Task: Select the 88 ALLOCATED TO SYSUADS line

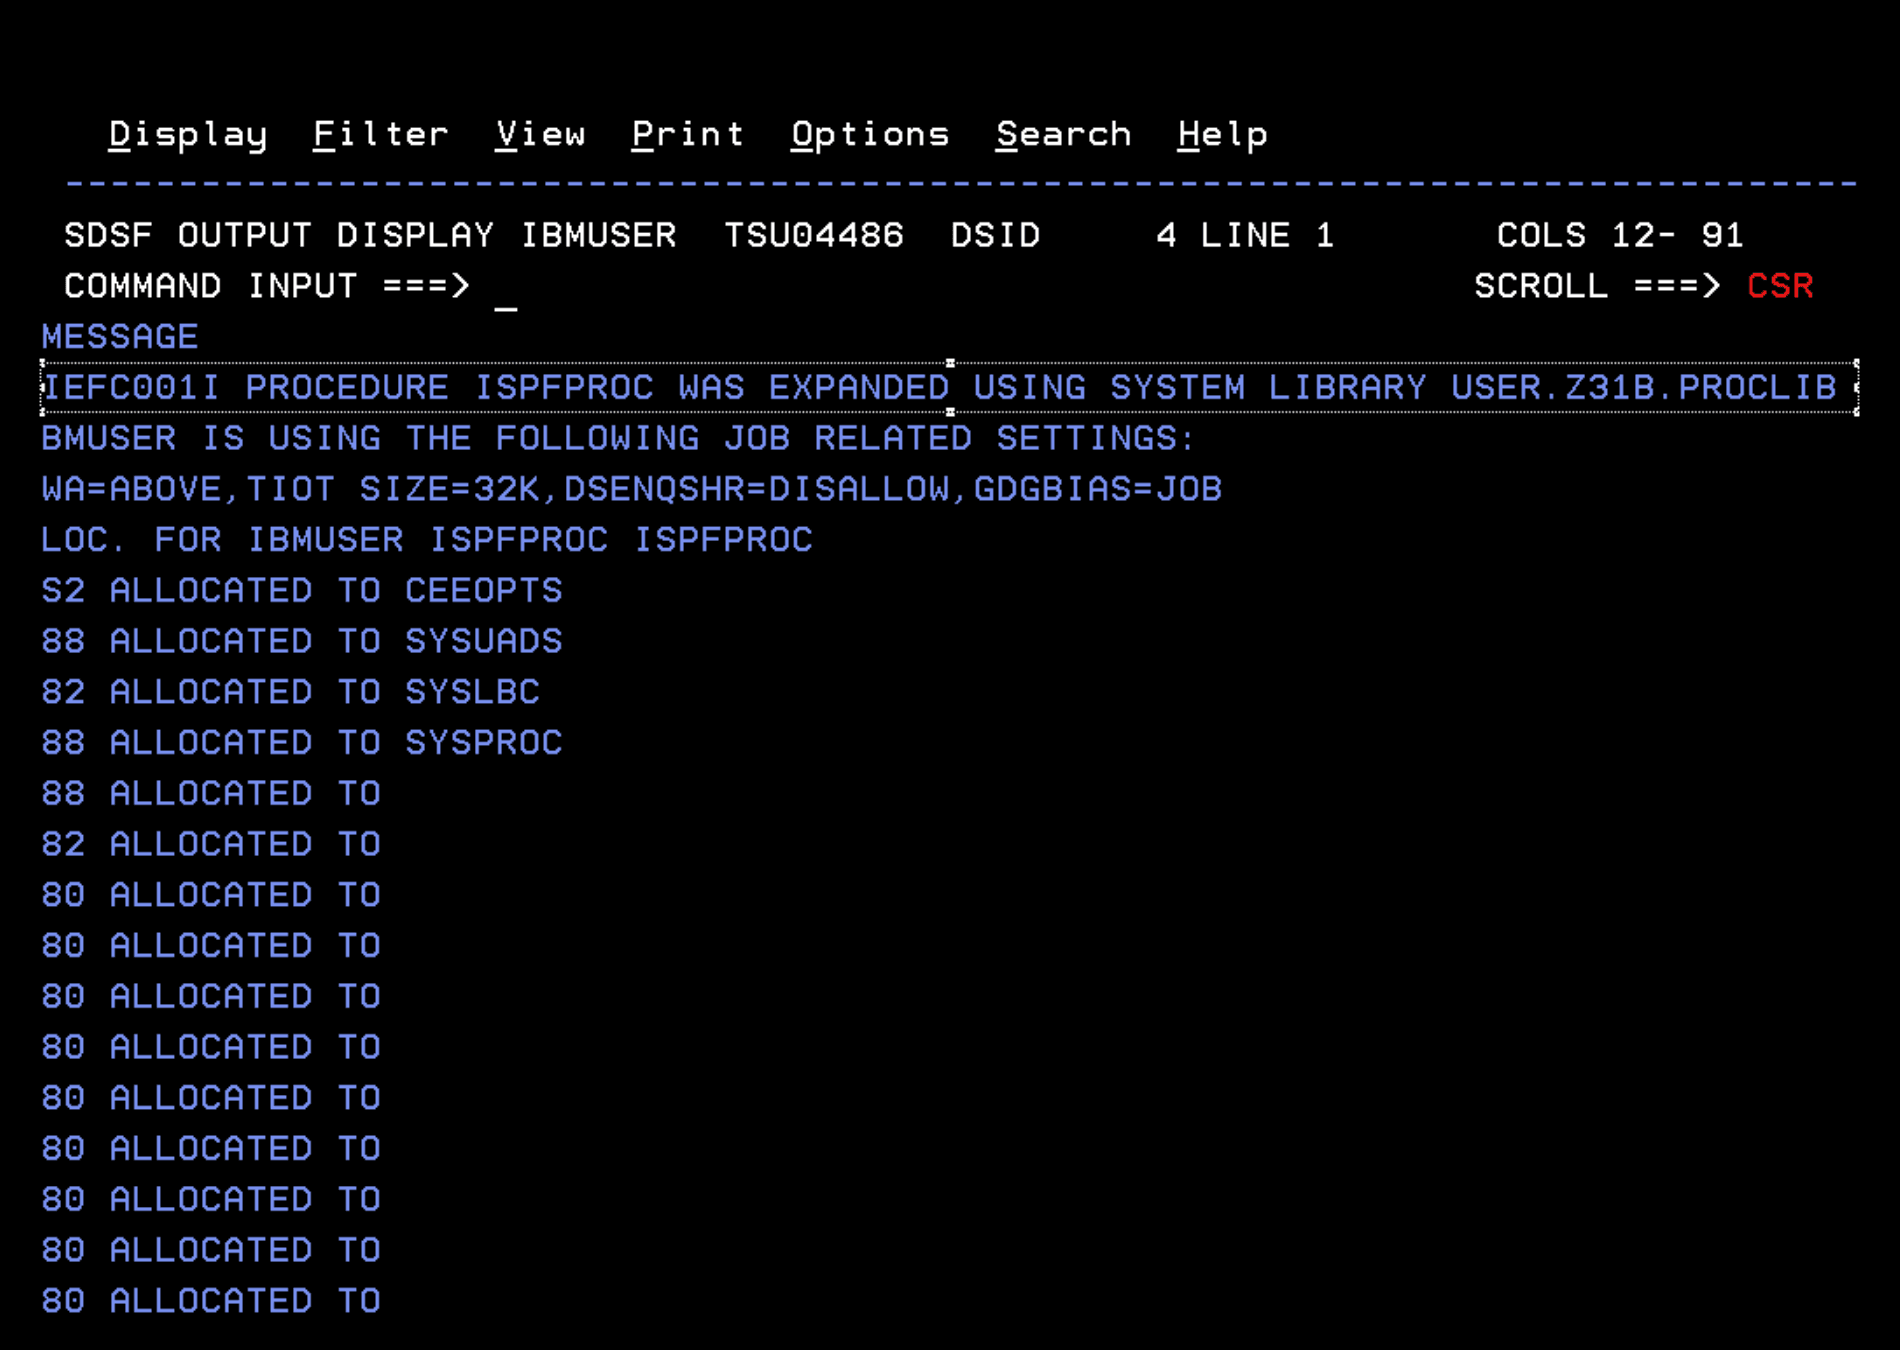Action: click(x=300, y=641)
